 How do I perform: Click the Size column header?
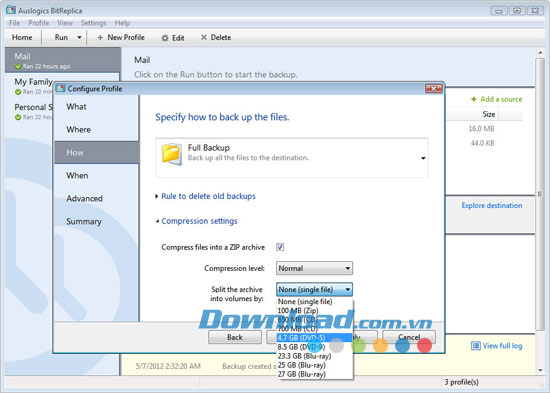(x=489, y=114)
